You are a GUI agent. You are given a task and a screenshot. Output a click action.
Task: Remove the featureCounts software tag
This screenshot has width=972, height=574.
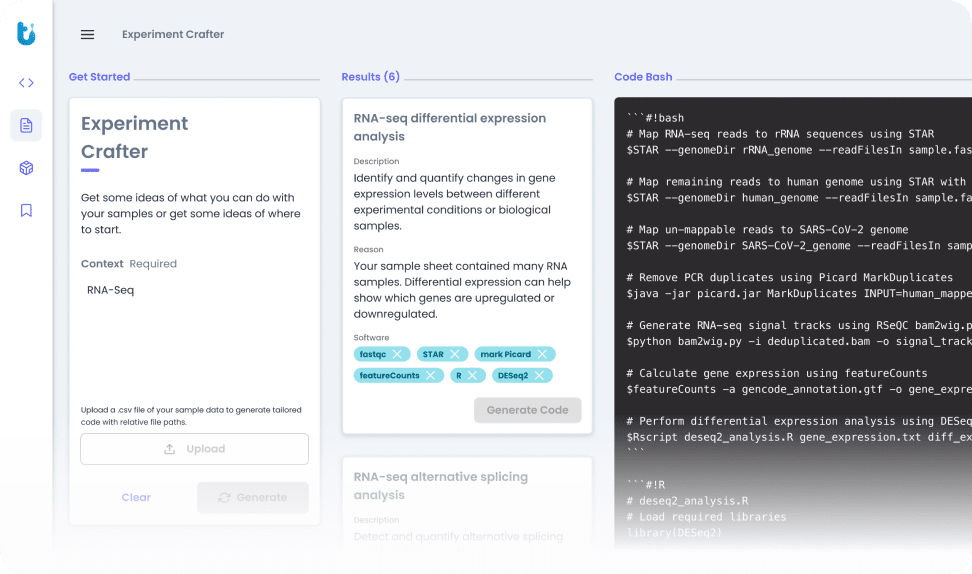pyautogui.click(x=430, y=376)
